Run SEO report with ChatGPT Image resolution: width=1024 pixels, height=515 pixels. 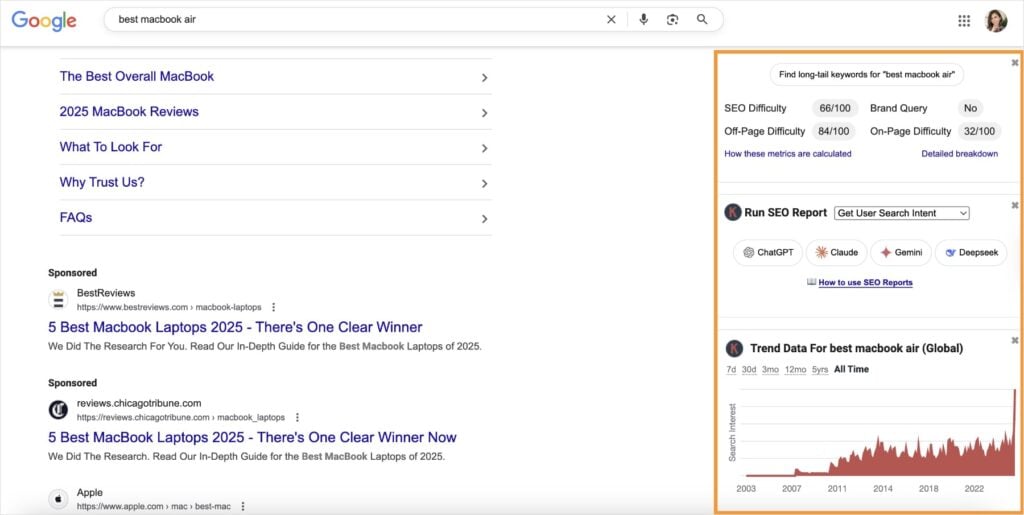tap(768, 253)
